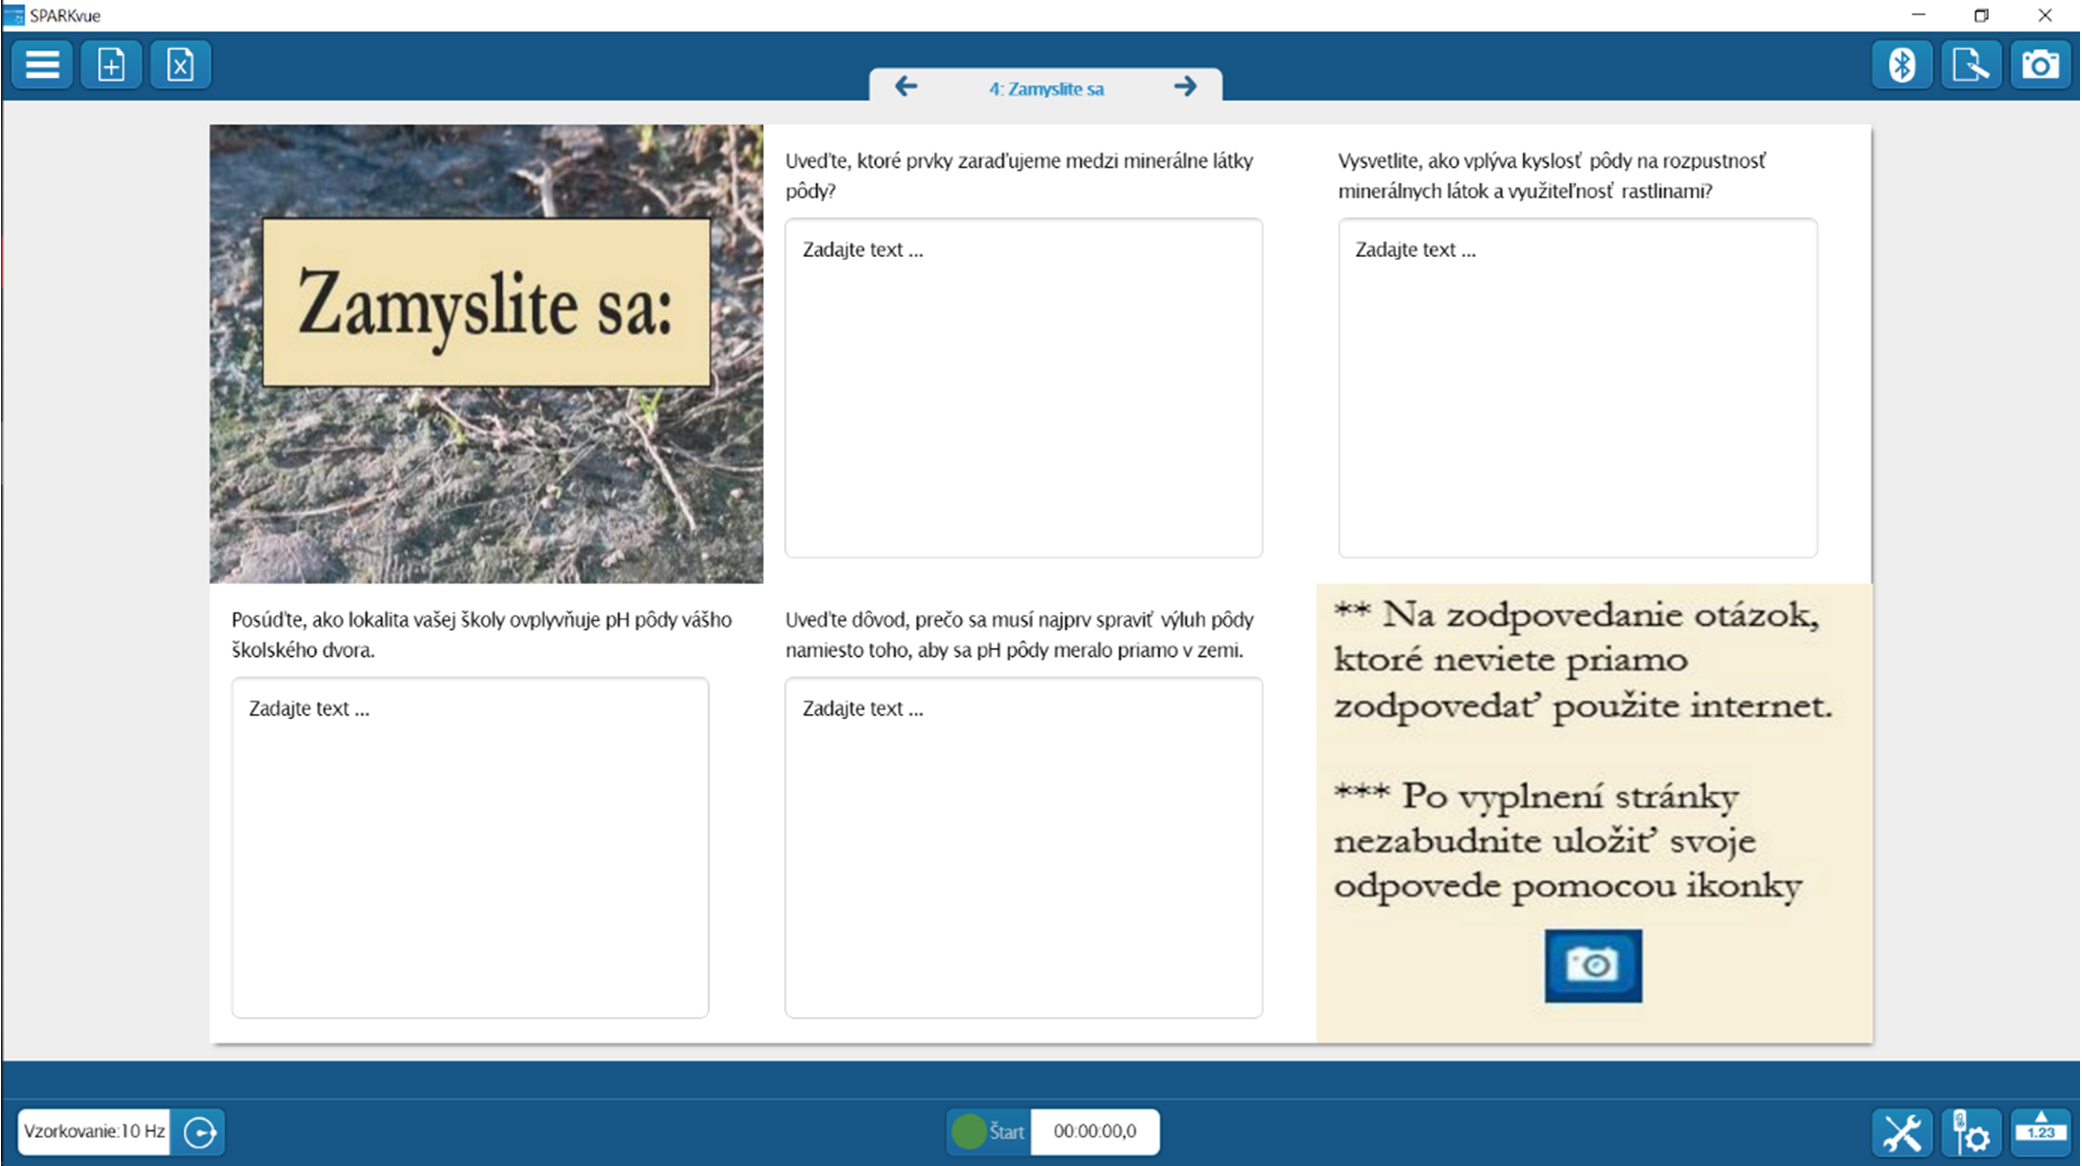
Task: Click the text field under the kyslosť pôdy question
Action: pos(1577,388)
